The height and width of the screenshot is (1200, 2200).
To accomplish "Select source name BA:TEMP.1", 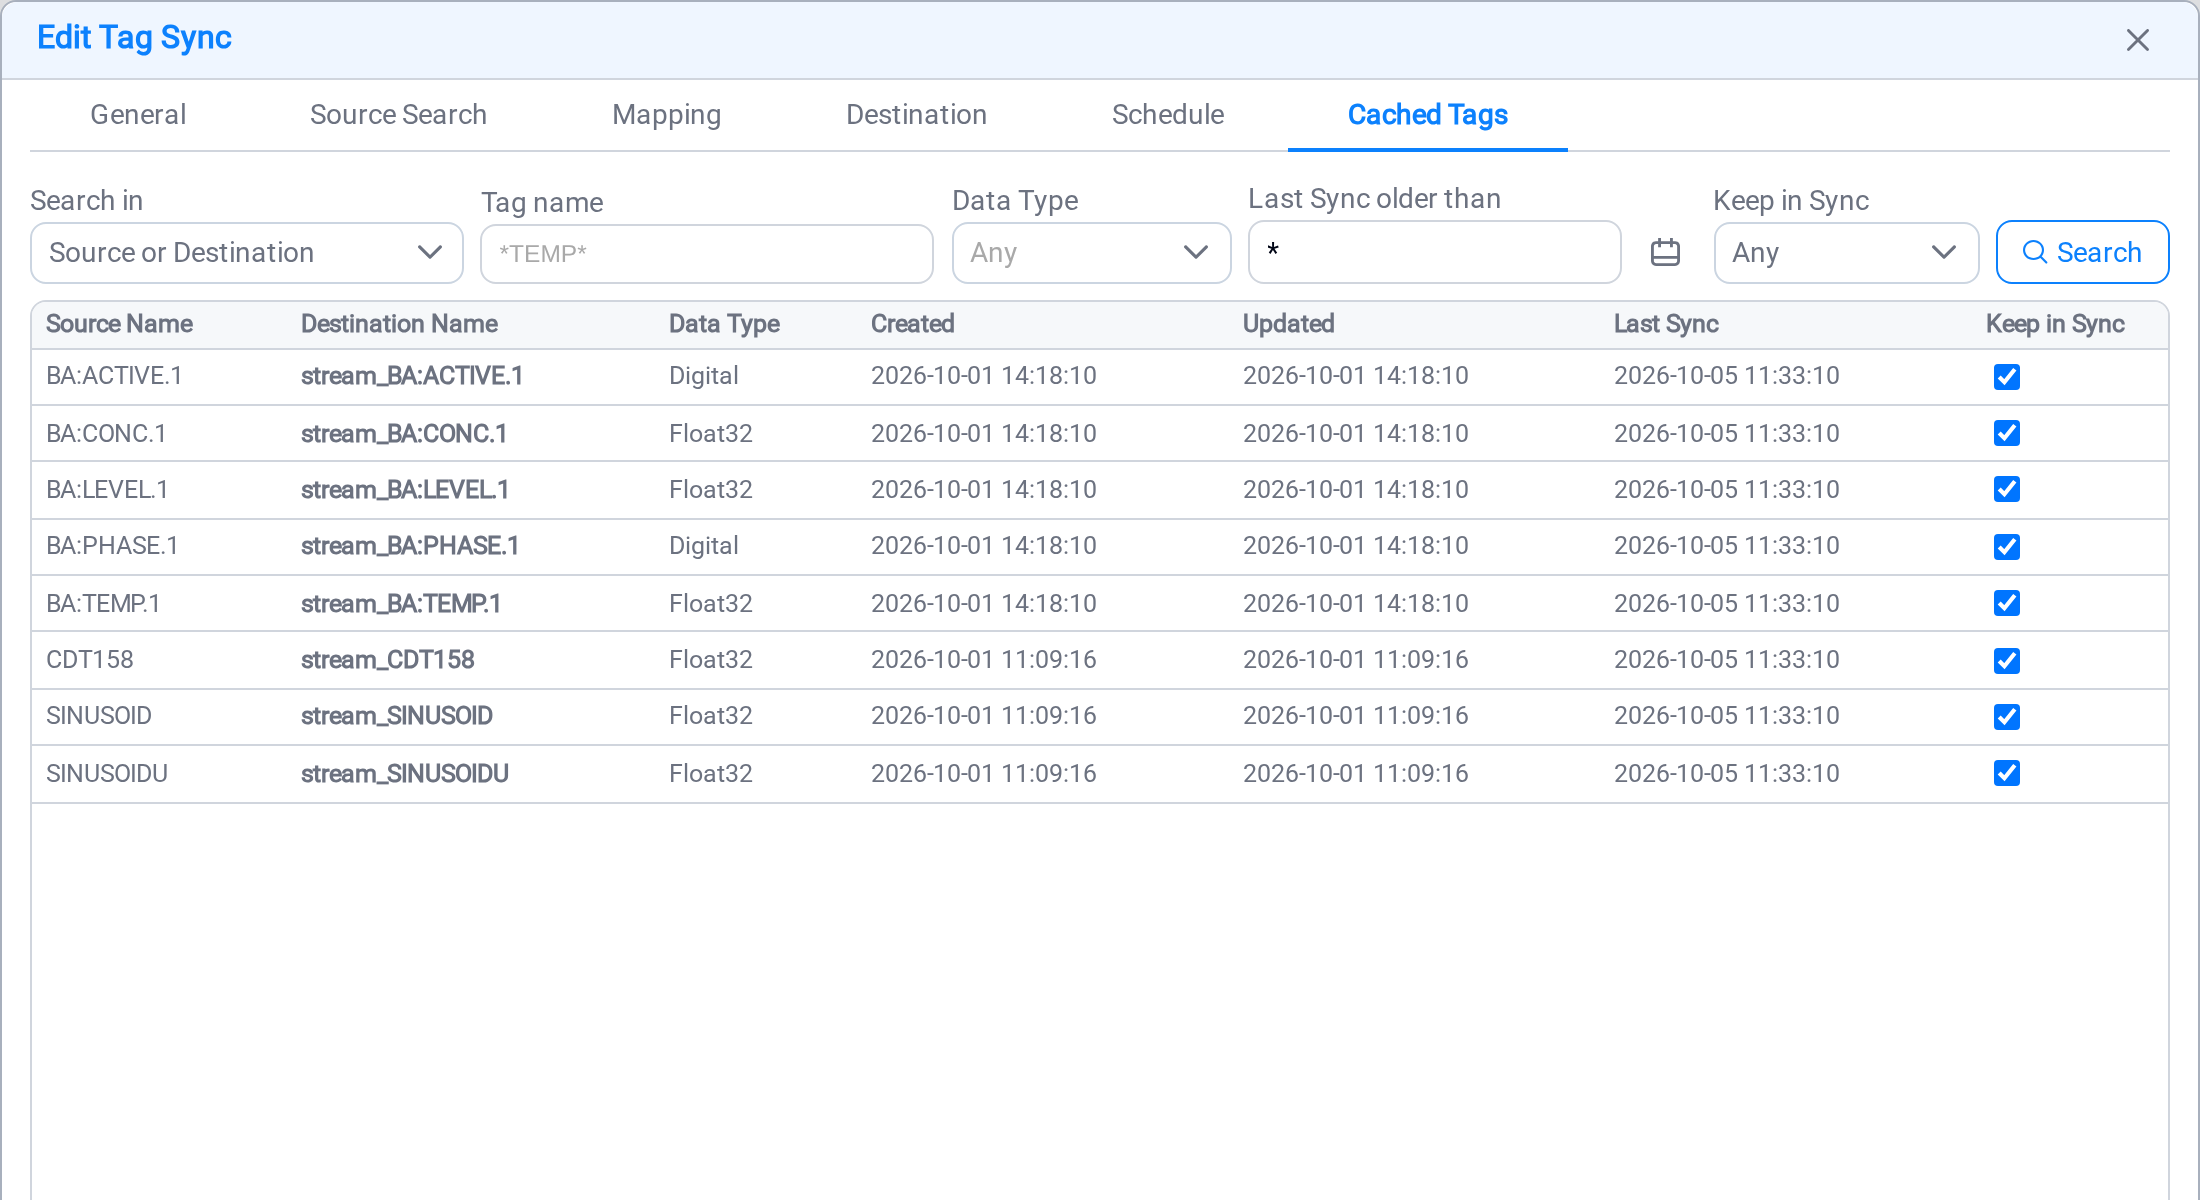I will click(103, 604).
